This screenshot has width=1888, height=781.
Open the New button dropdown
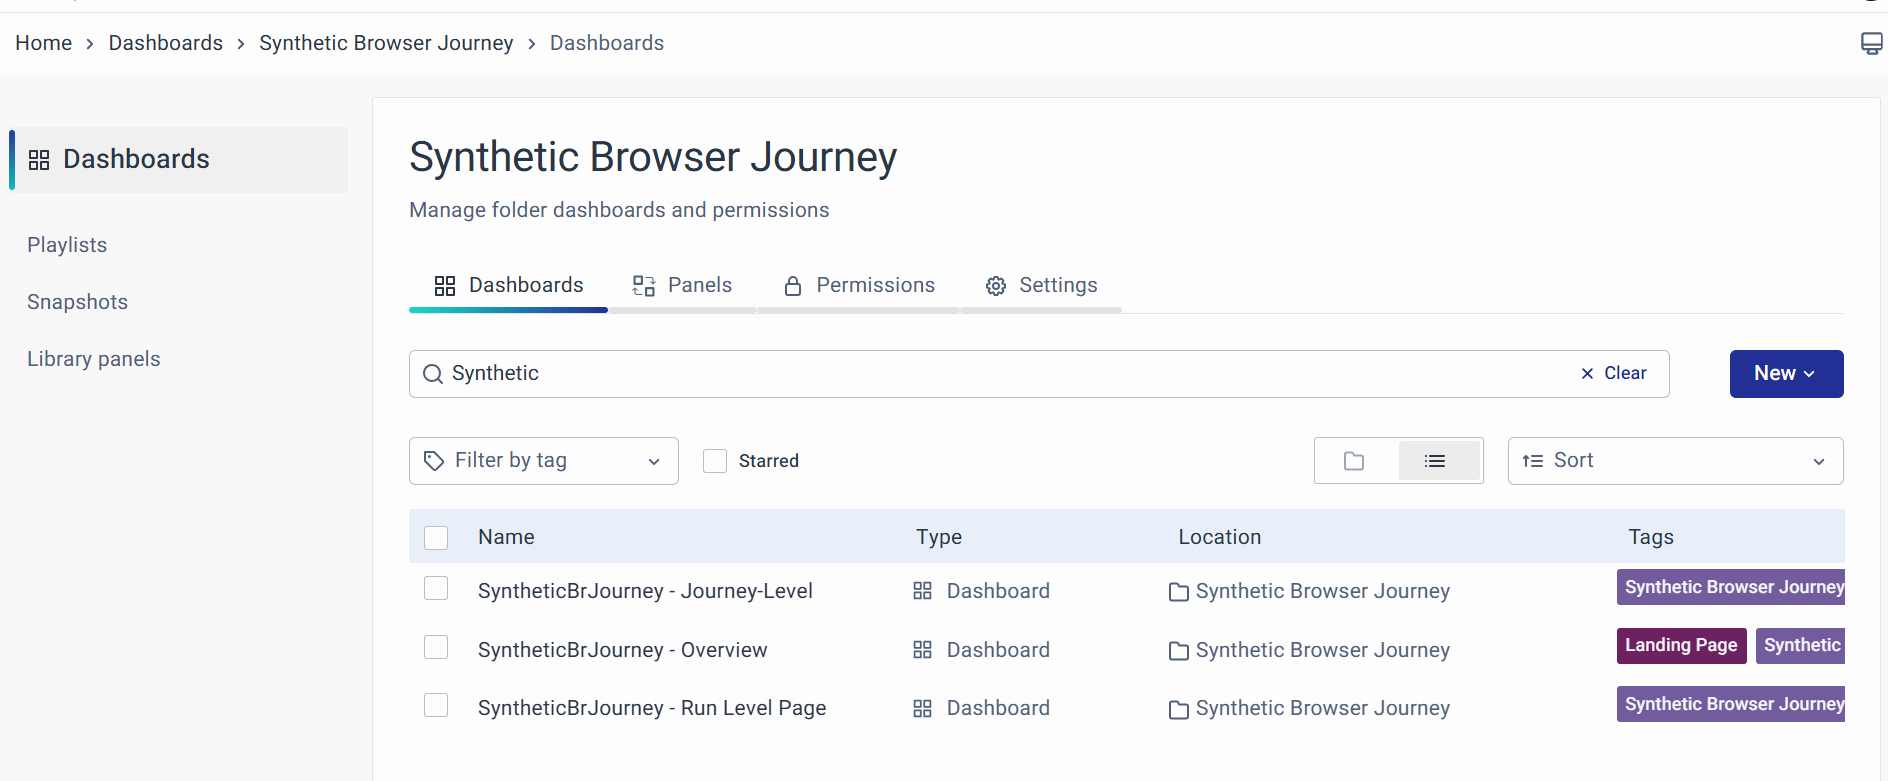(1786, 374)
